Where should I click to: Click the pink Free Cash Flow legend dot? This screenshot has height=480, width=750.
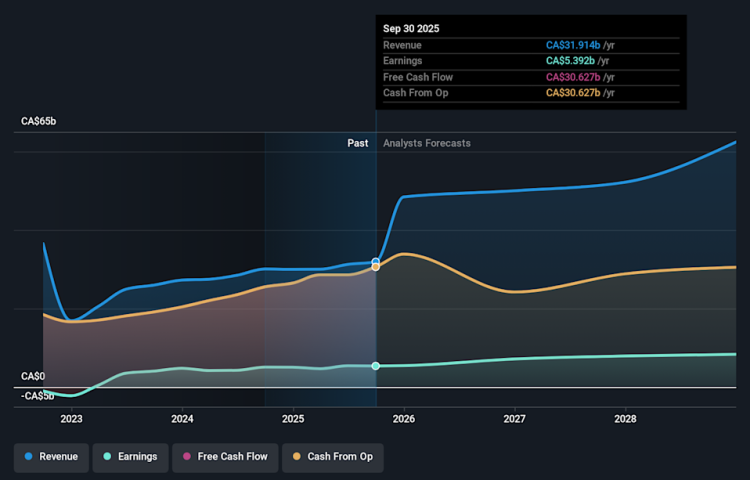[187, 456]
